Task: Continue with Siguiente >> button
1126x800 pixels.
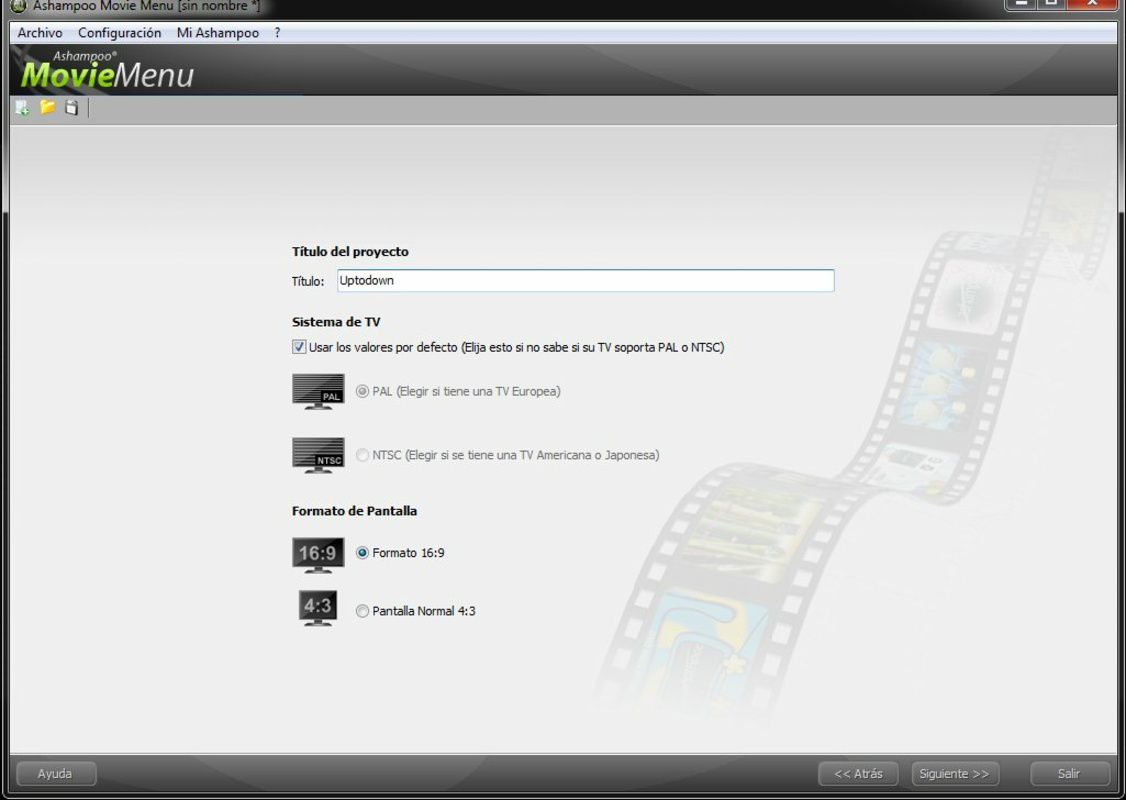Action: pos(954,773)
